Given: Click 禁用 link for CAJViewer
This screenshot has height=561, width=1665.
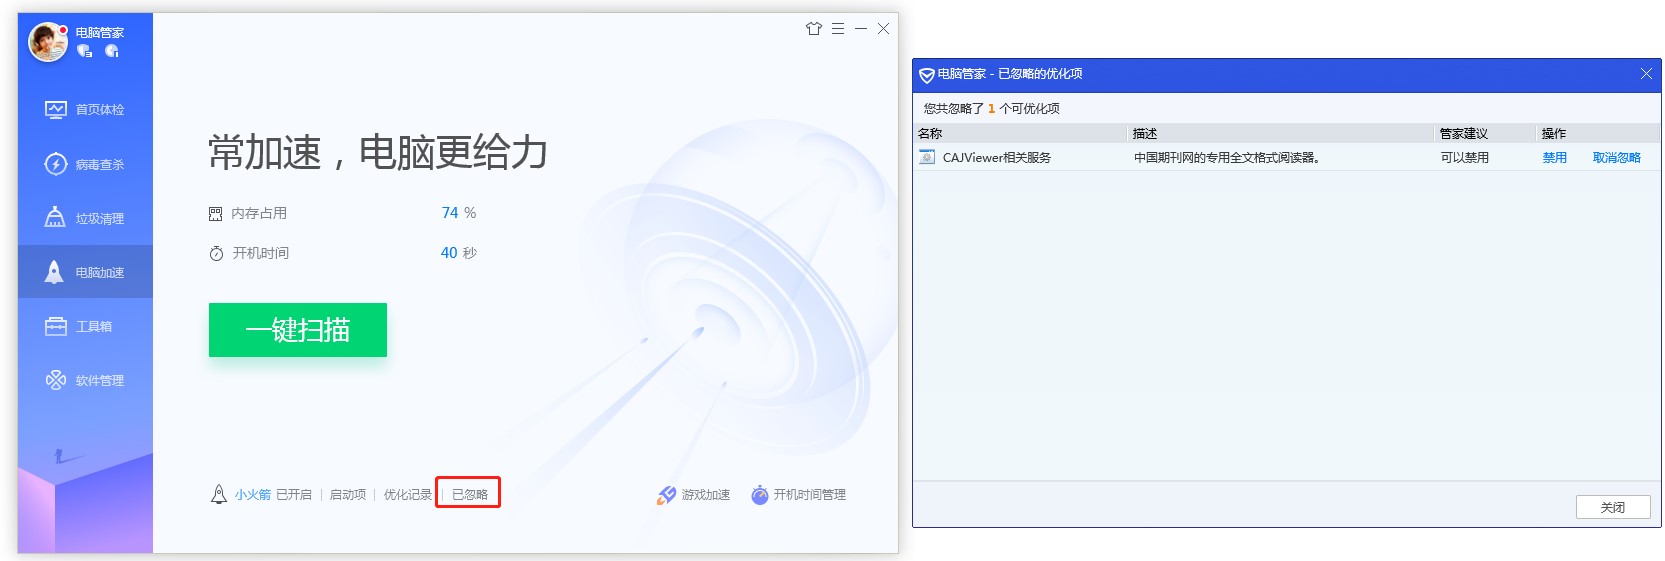Looking at the screenshot, I should [1555, 158].
